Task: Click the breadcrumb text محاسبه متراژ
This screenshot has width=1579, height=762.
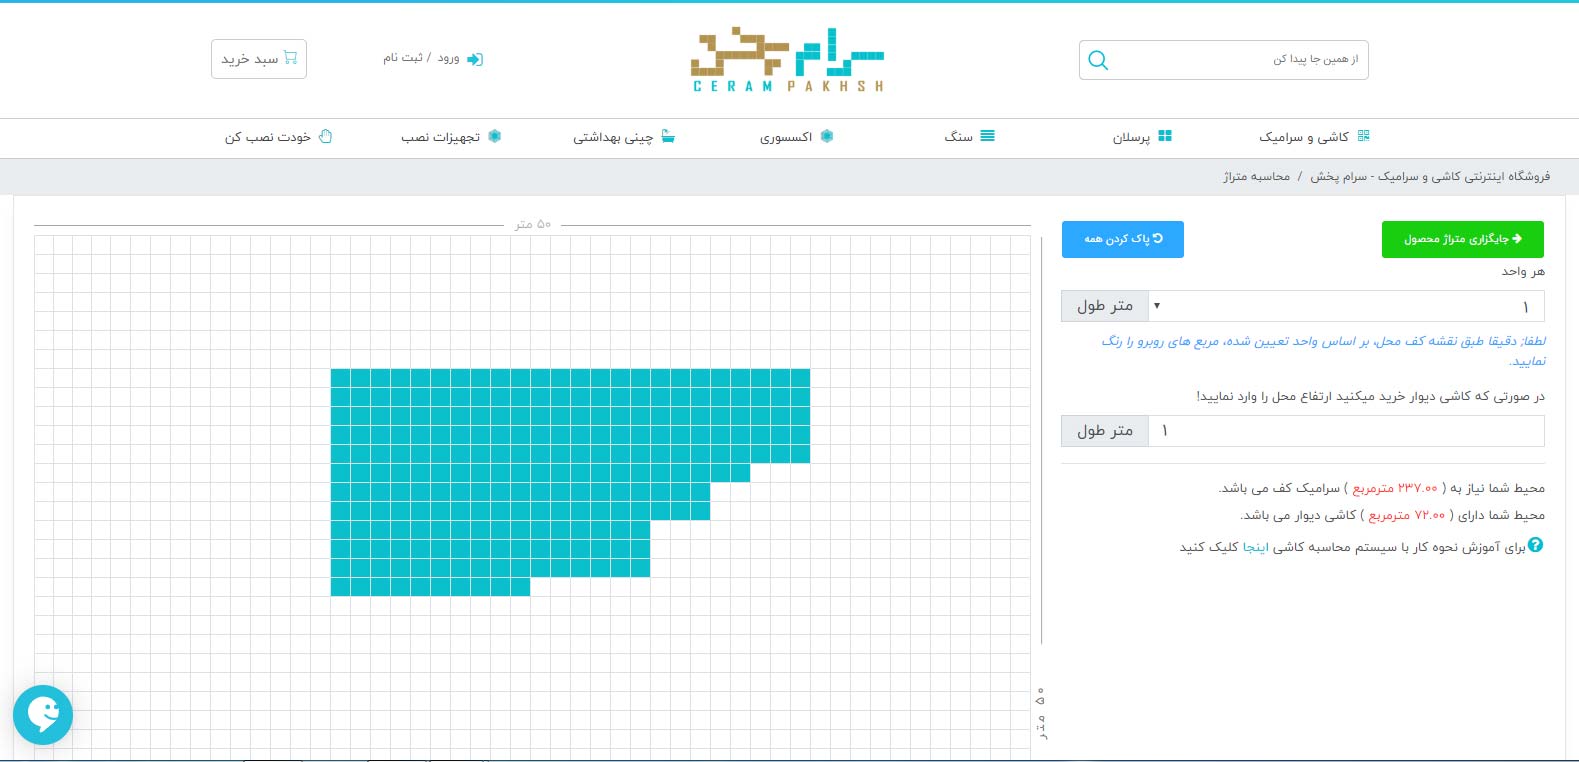Action: point(1256,176)
